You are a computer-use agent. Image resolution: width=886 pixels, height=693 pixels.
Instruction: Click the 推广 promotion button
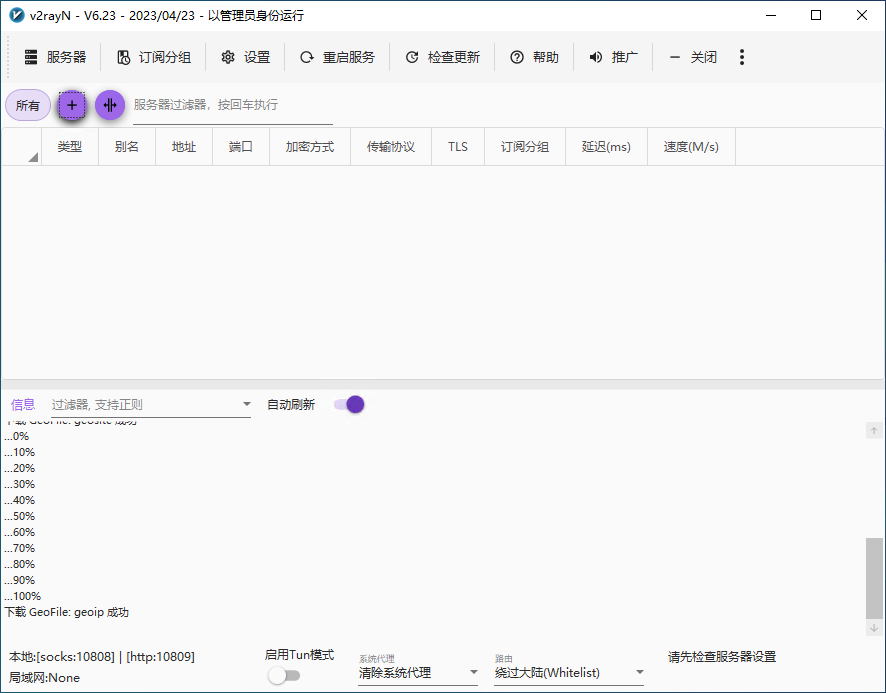point(613,57)
